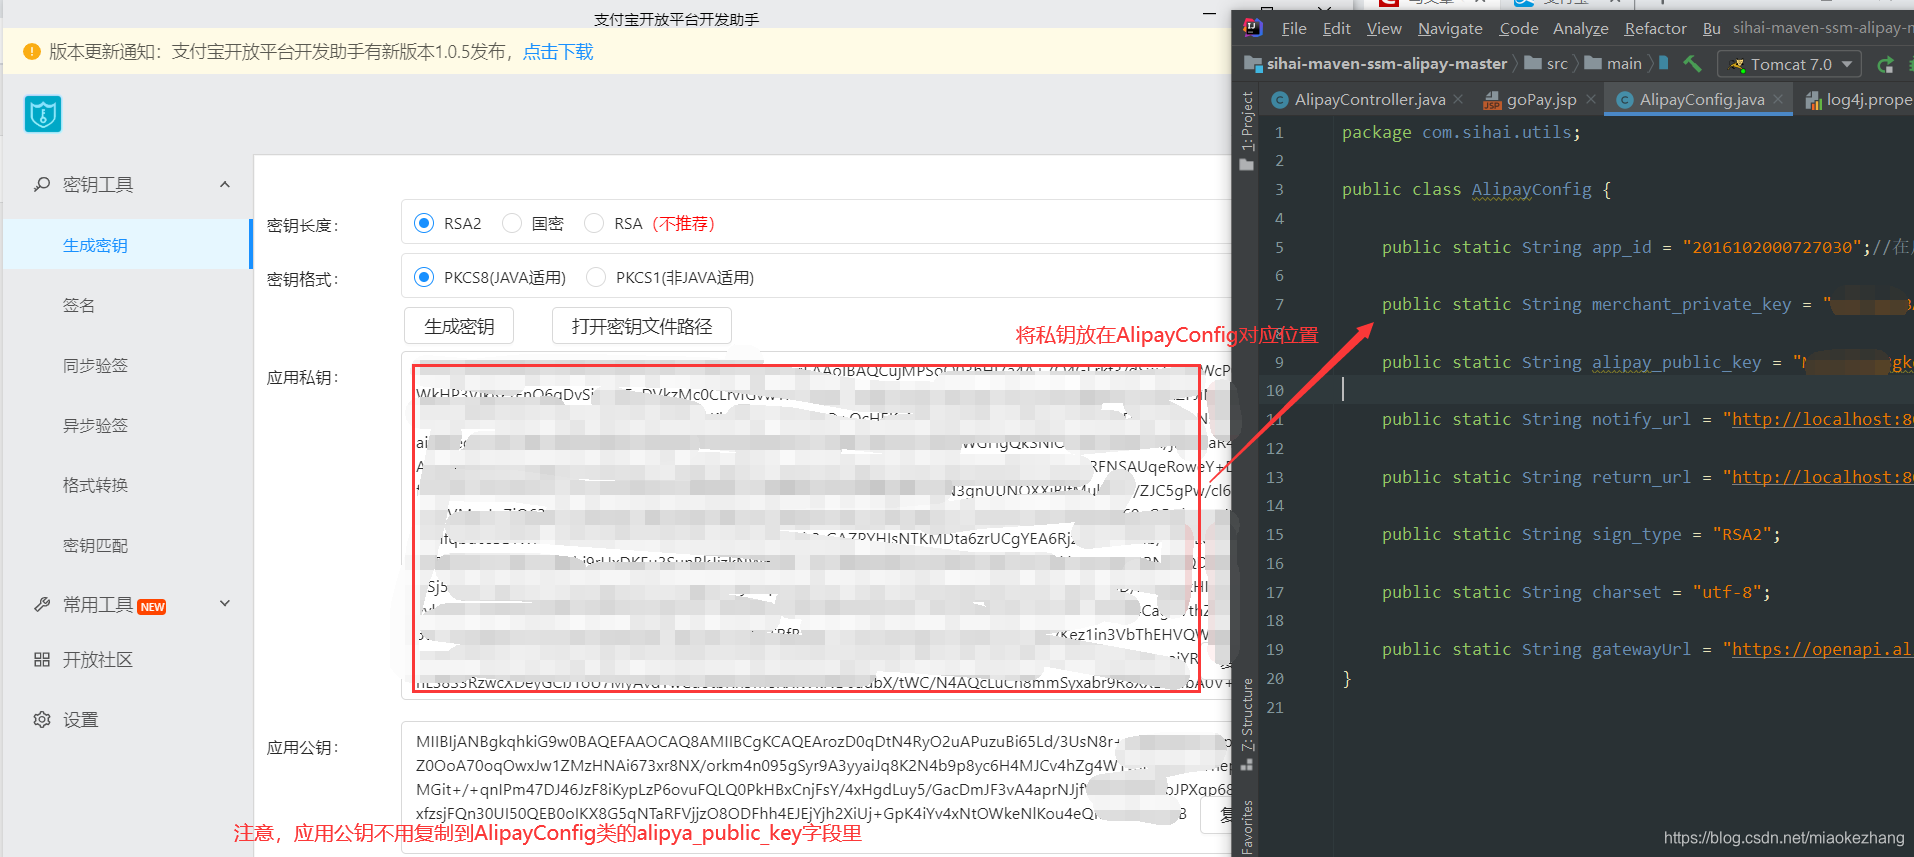
Task: Click the 开放社区 grid icon in sidebar
Action: coord(42,659)
